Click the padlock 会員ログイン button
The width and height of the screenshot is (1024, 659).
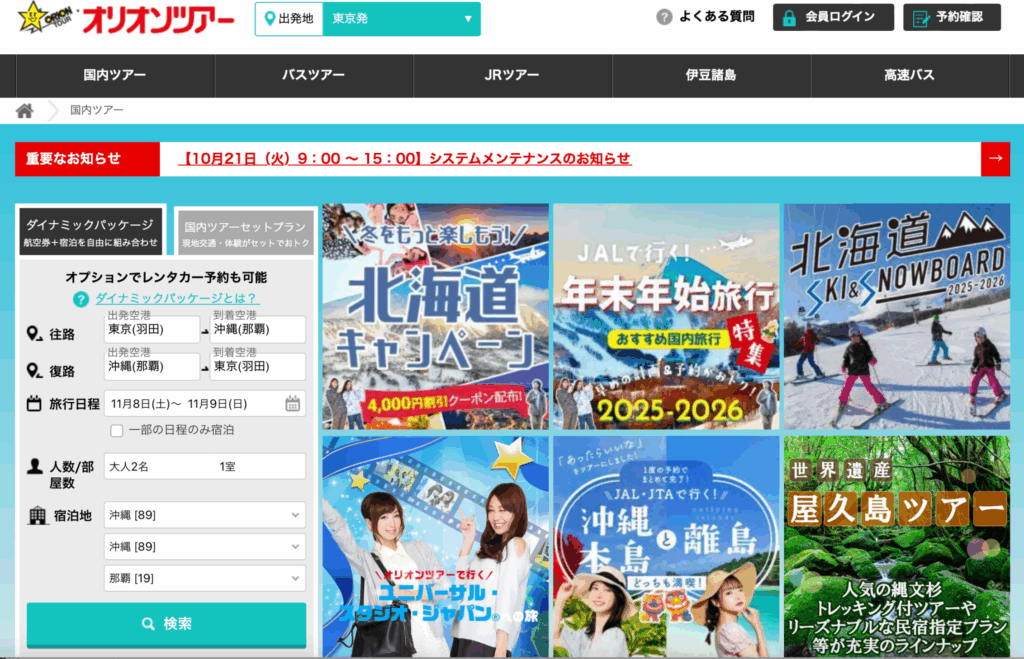coord(833,17)
